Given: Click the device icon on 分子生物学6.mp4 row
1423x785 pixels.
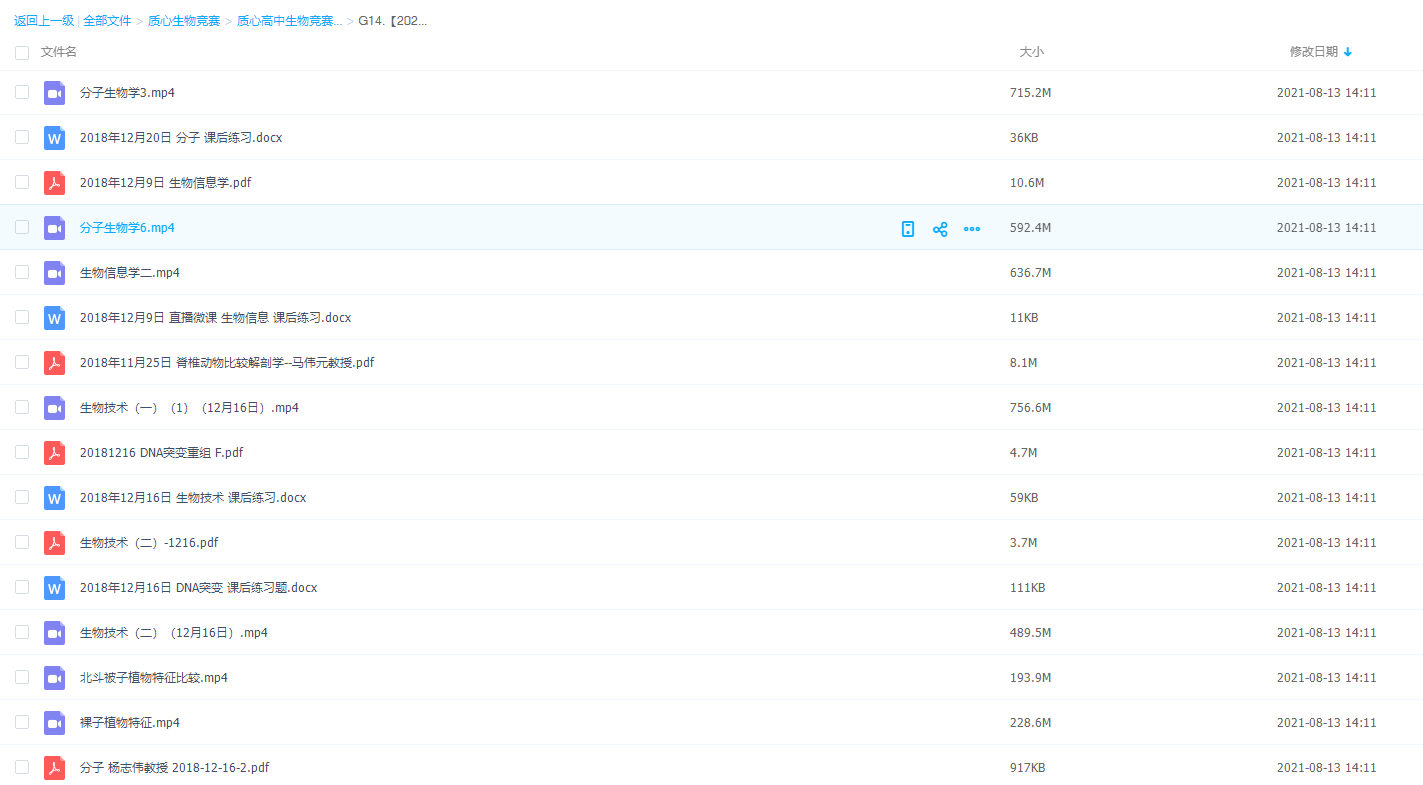Looking at the screenshot, I should [x=908, y=229].
